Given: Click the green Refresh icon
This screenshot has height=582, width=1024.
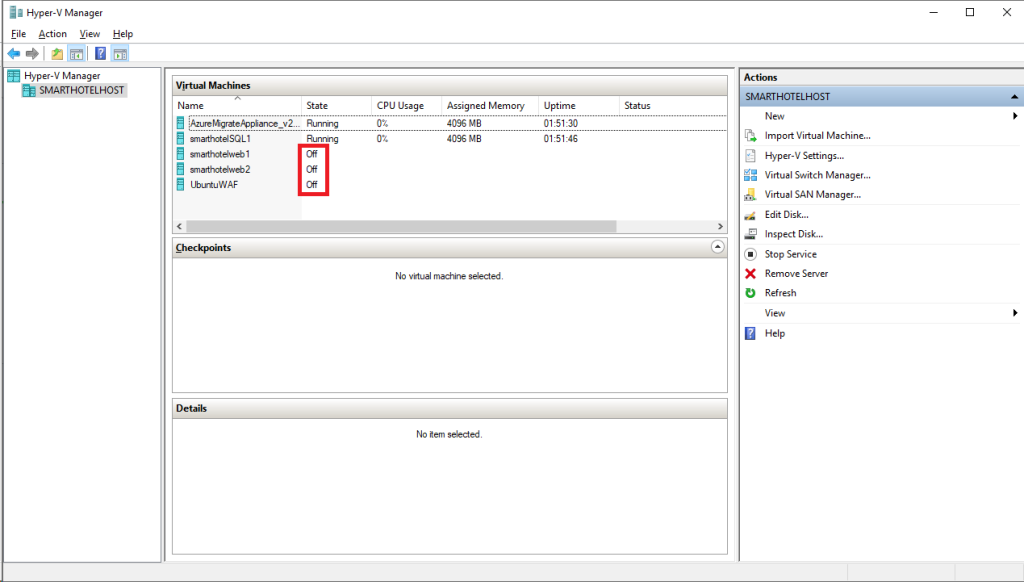Looking at the screenshot, I should [x=750, y=293].
